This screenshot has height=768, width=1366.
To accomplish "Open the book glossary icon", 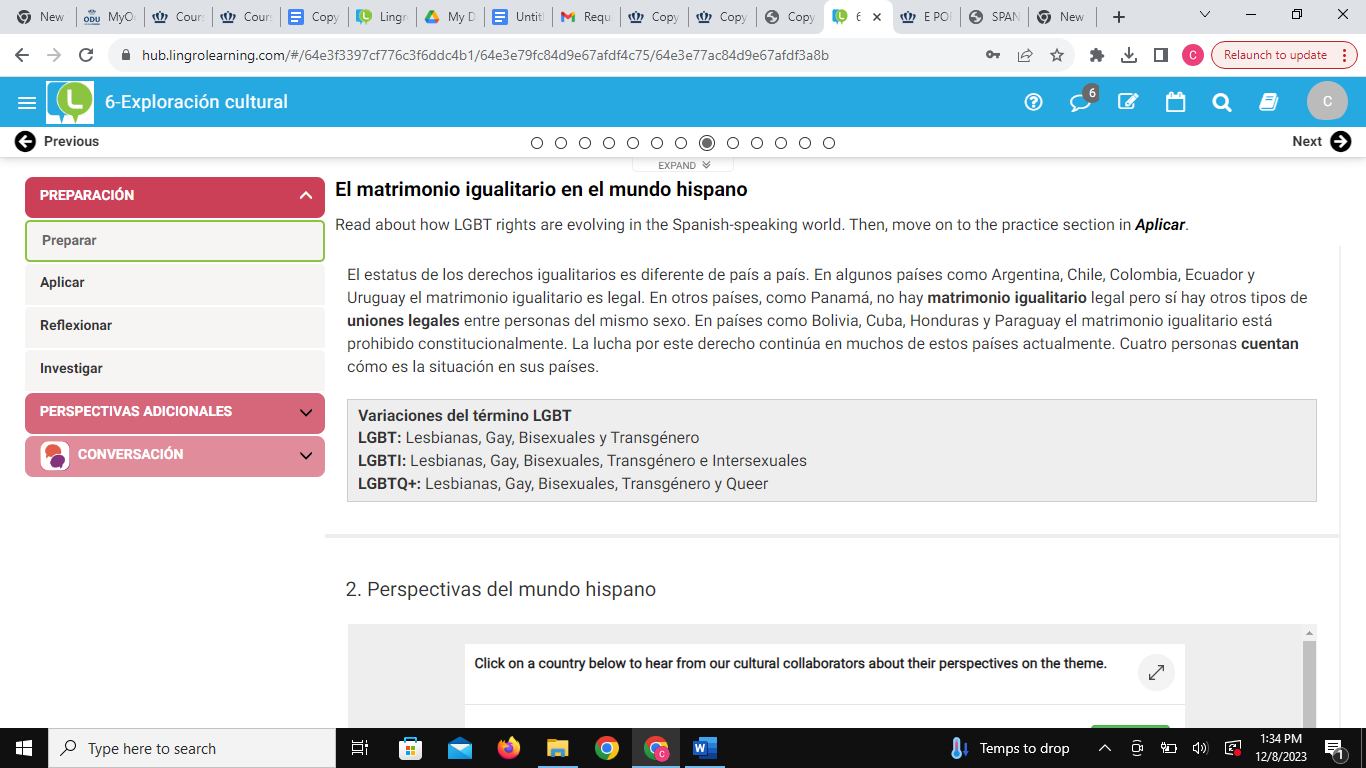I will 1269,102.
